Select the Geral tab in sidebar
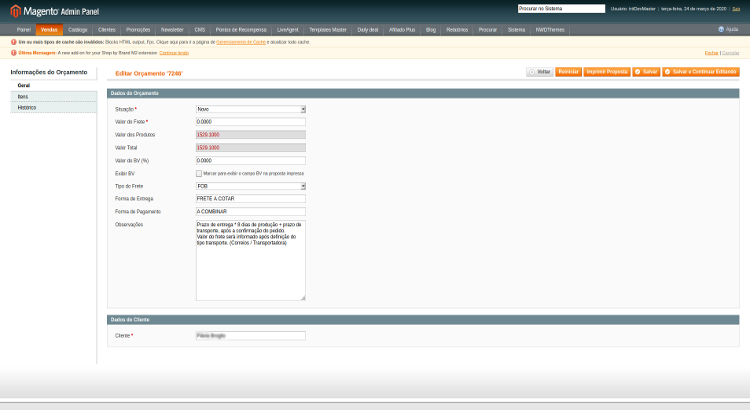This screenshot has width=750, height=410. [x=54, y=85]
